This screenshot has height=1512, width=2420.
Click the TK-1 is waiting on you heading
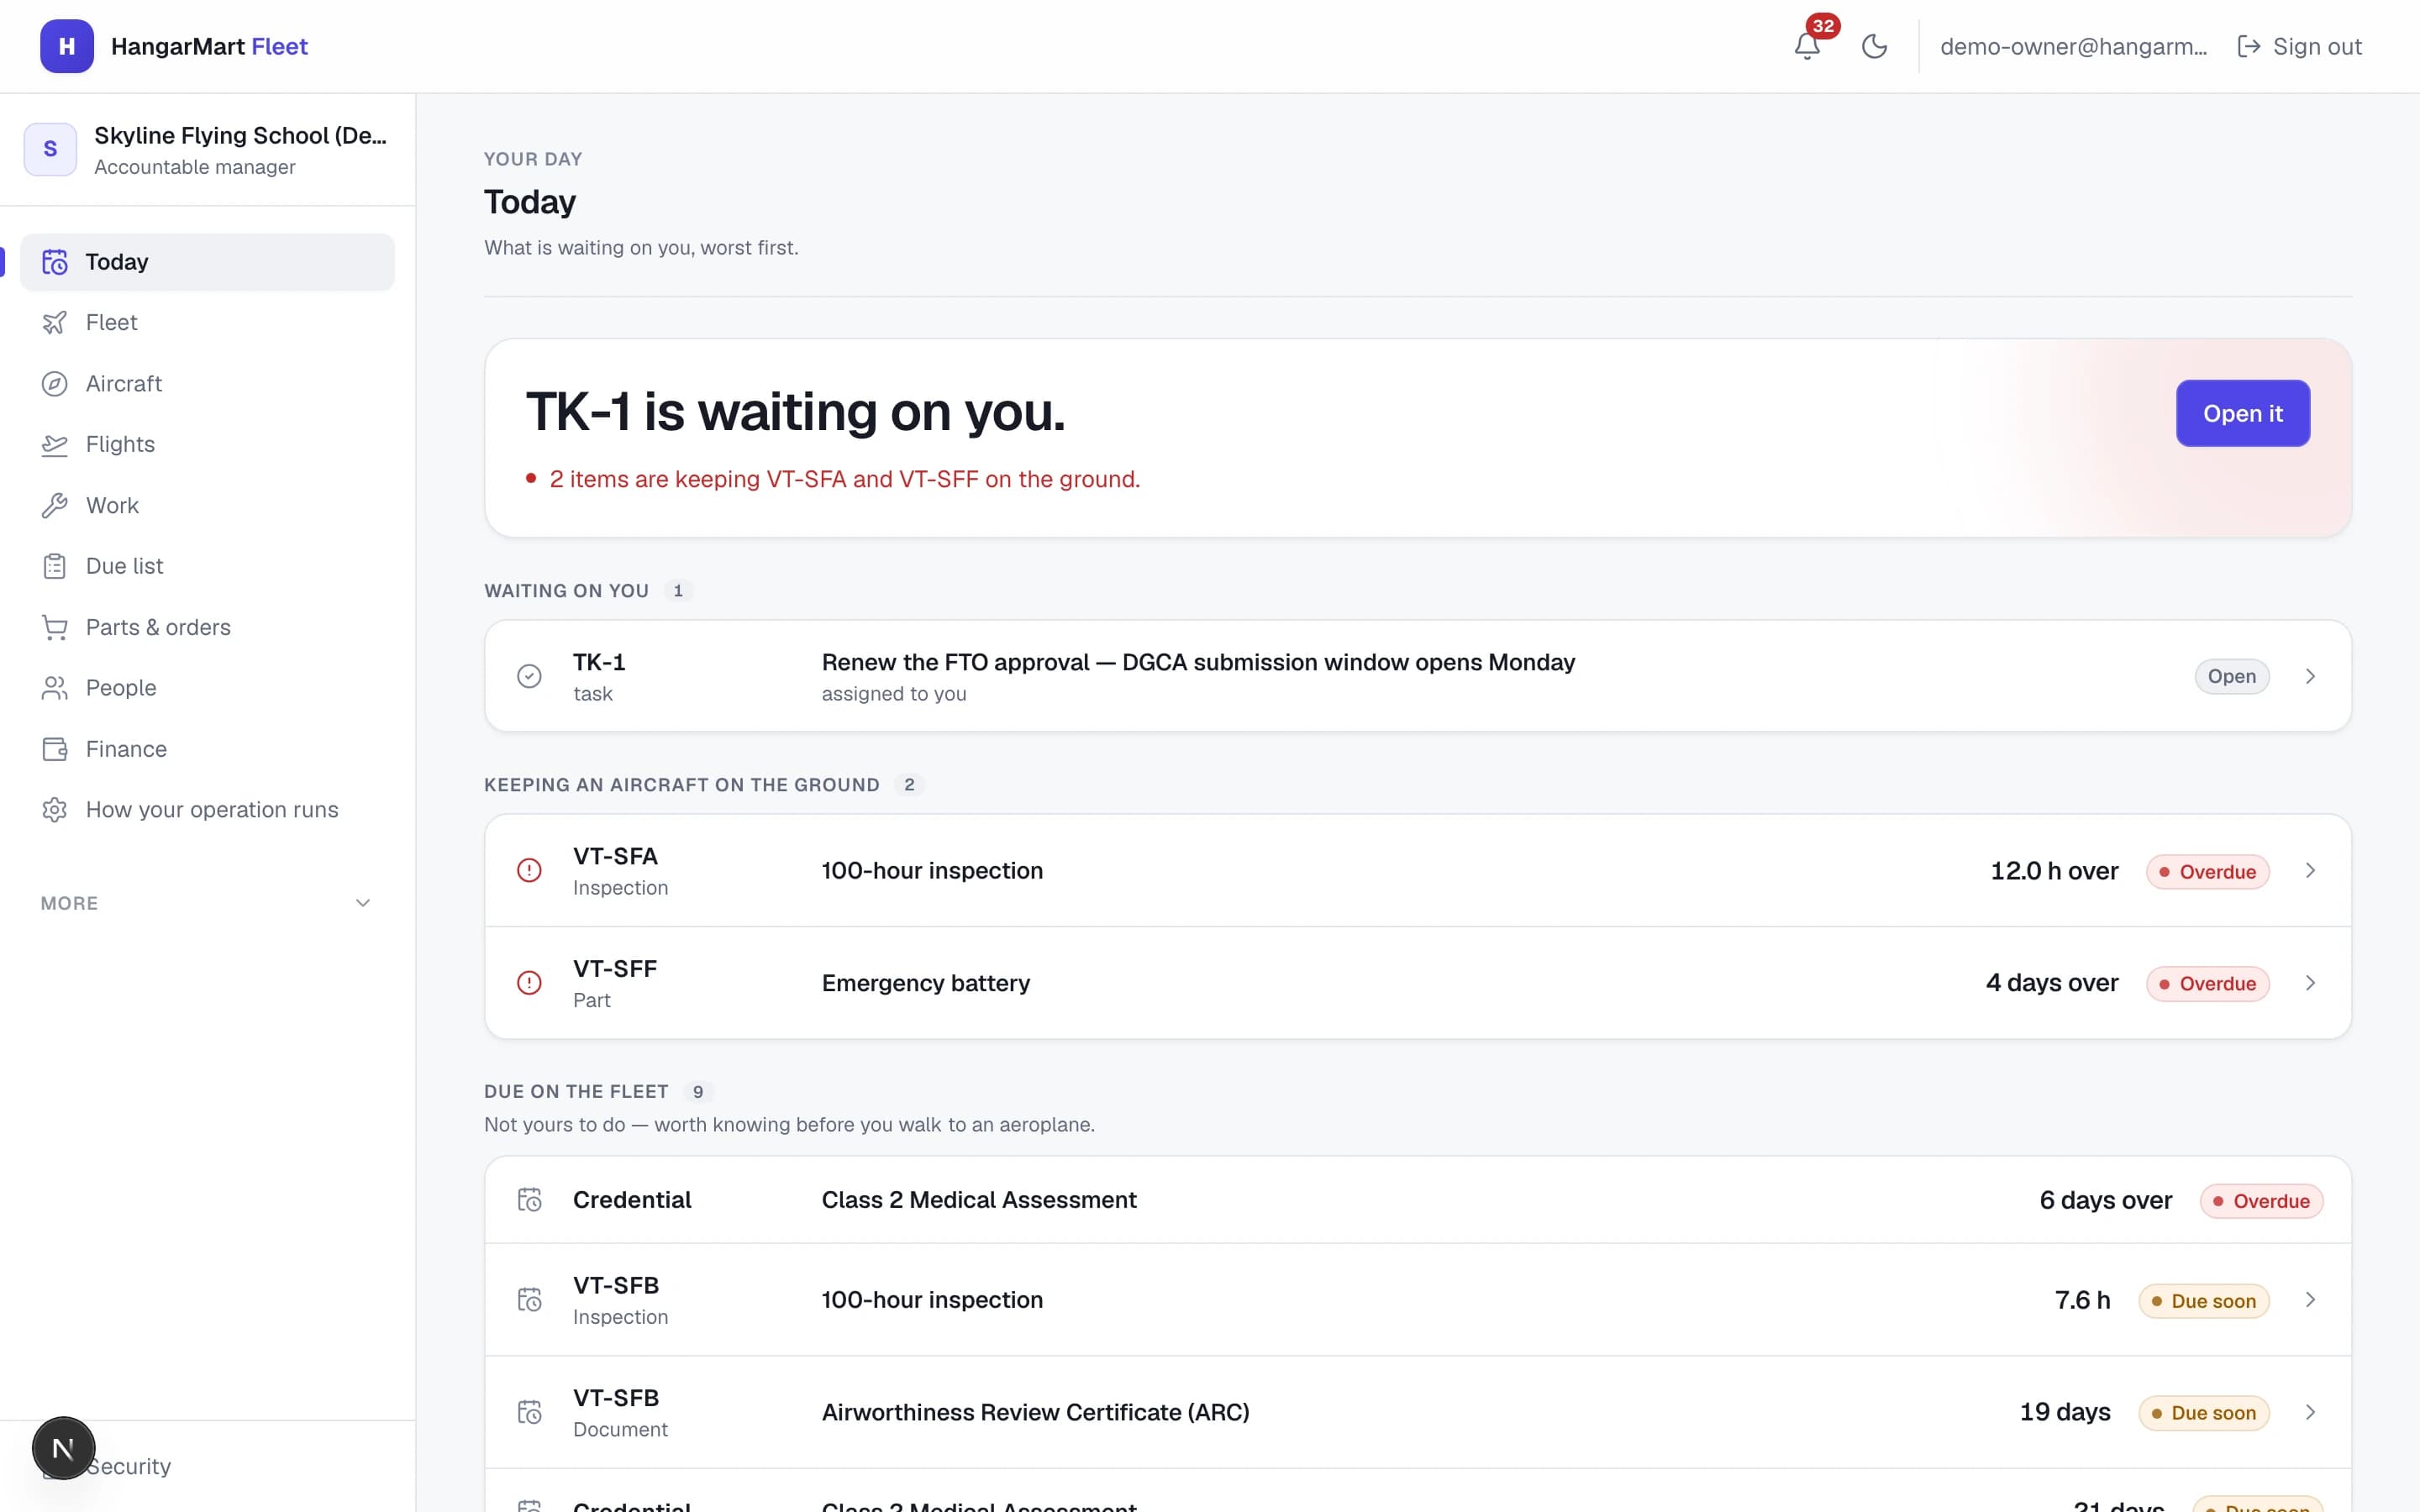click(x=796, y=411)
